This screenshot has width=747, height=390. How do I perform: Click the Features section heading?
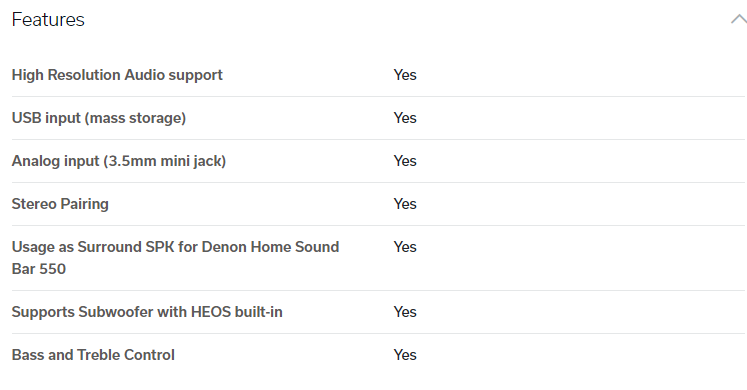tap(48, 20)
